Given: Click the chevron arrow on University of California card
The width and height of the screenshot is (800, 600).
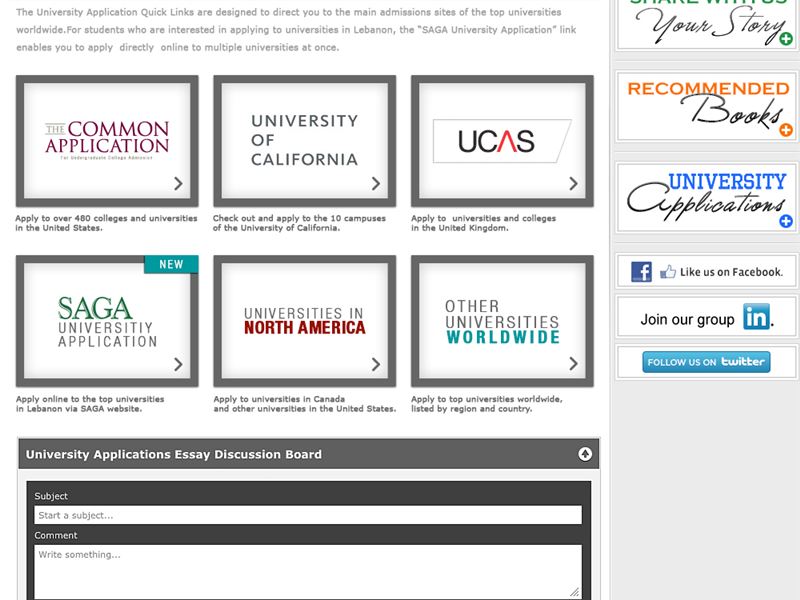Looking at the screenshot, I should click(376, 184).
